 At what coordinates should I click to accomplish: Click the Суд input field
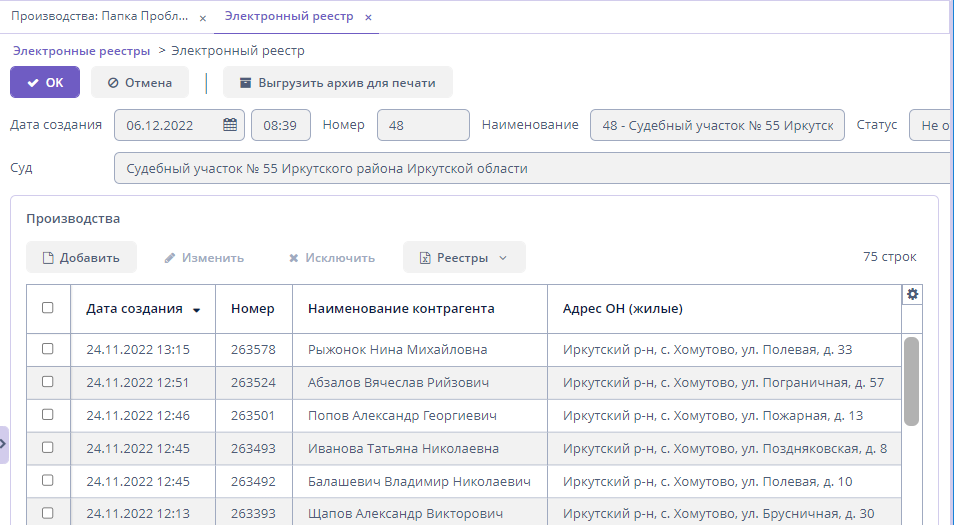(530, 169)
